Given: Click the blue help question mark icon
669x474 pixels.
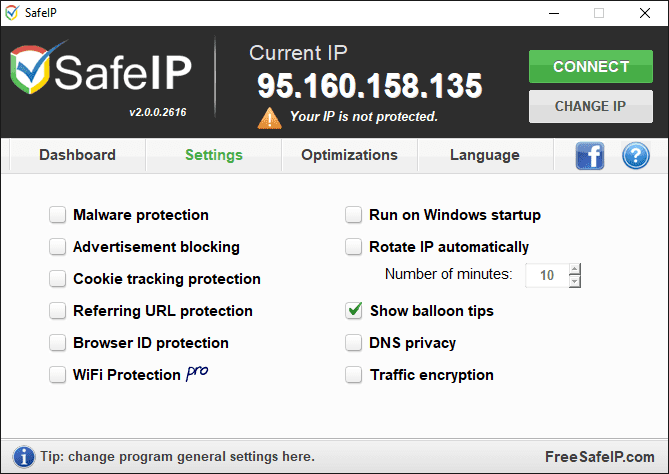Looking at the screenshot, I should coord(636,156).
